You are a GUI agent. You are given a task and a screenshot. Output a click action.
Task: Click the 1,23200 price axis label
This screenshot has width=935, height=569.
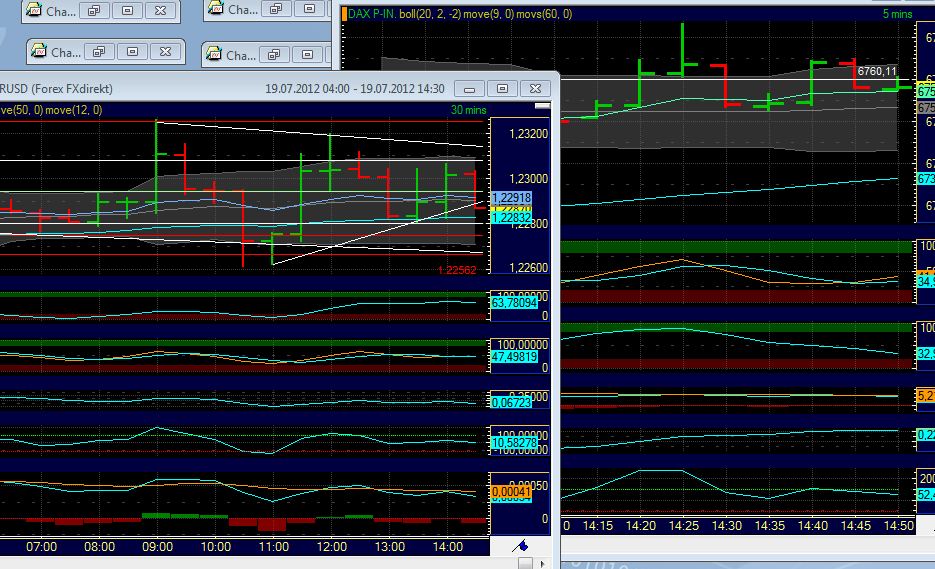coord(528,134)
